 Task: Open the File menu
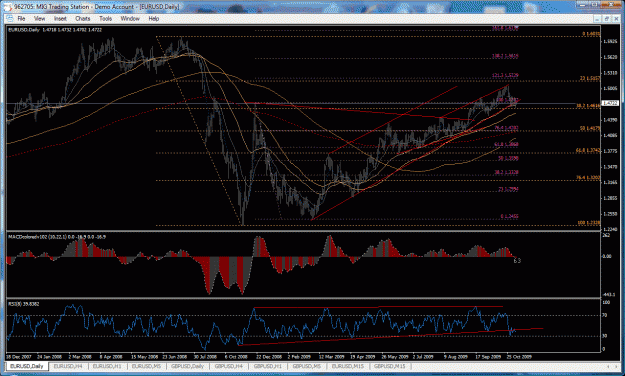21,18
